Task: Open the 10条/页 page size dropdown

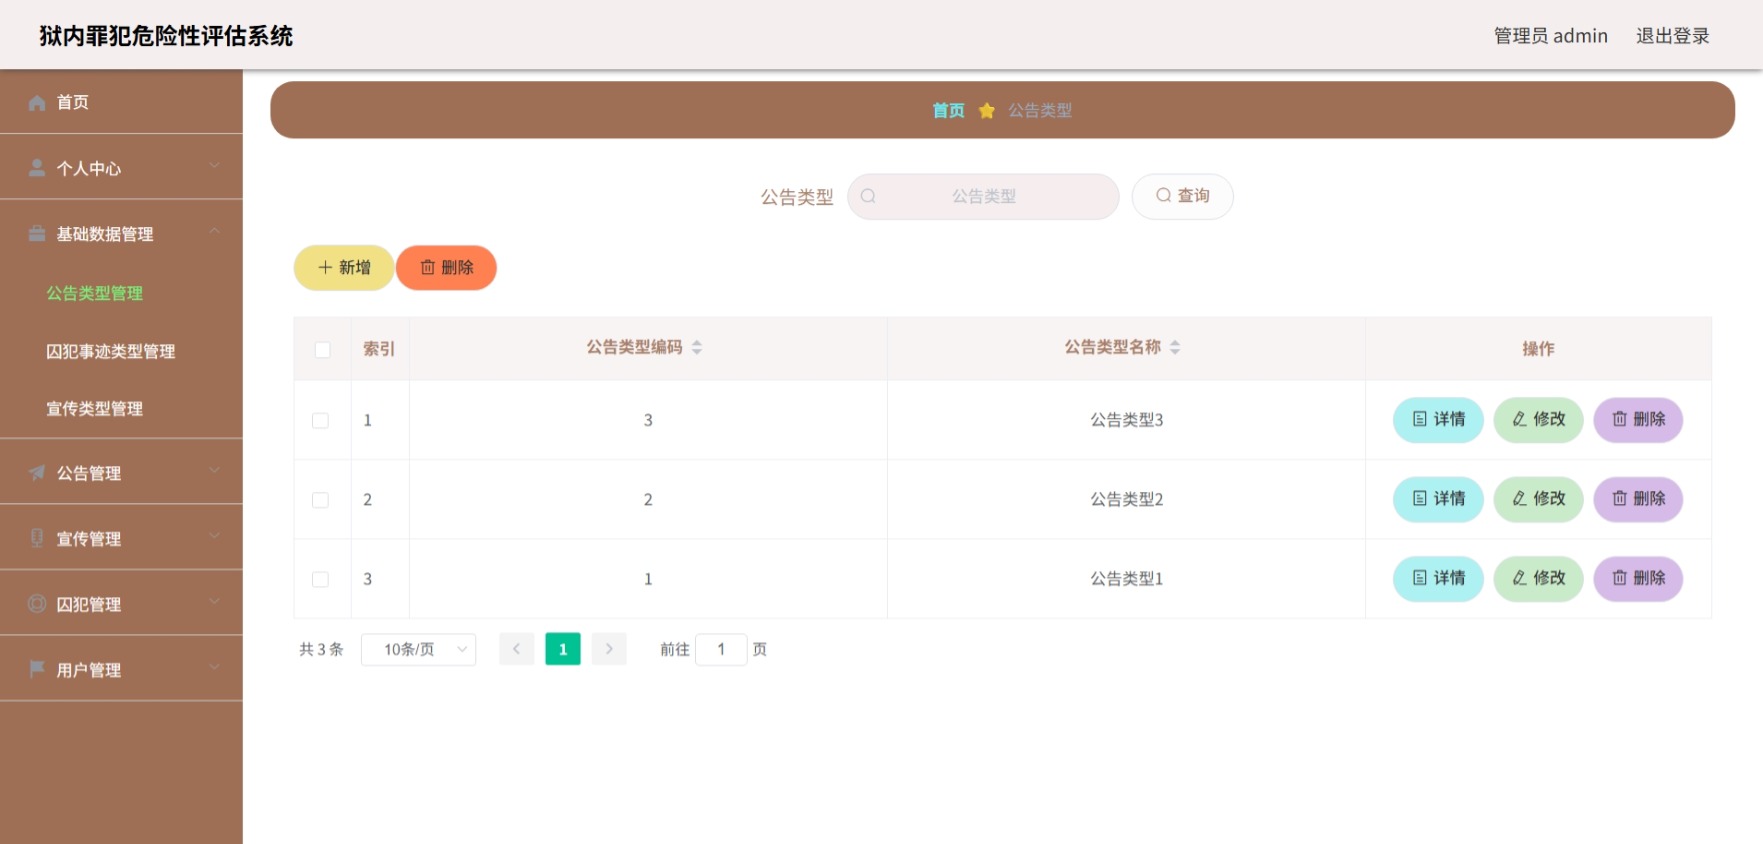Action: pos(418,649)
